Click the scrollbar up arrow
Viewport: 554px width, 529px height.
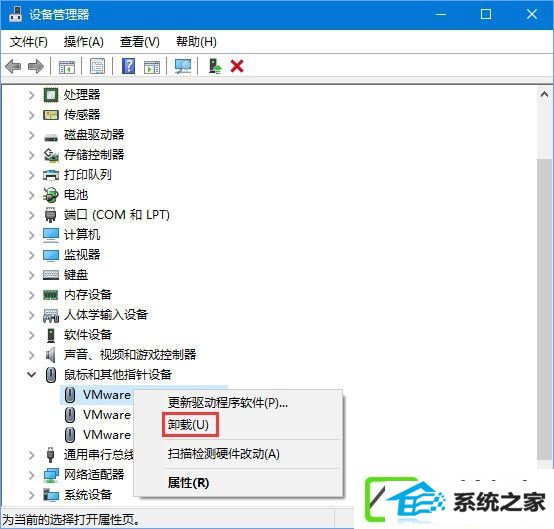544,94
